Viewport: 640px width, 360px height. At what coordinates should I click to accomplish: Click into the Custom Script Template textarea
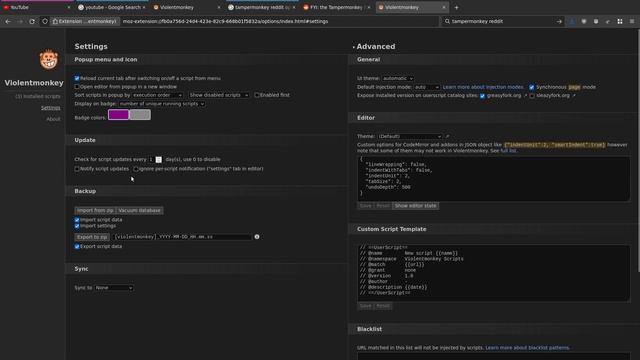click(x=493, y=273)
